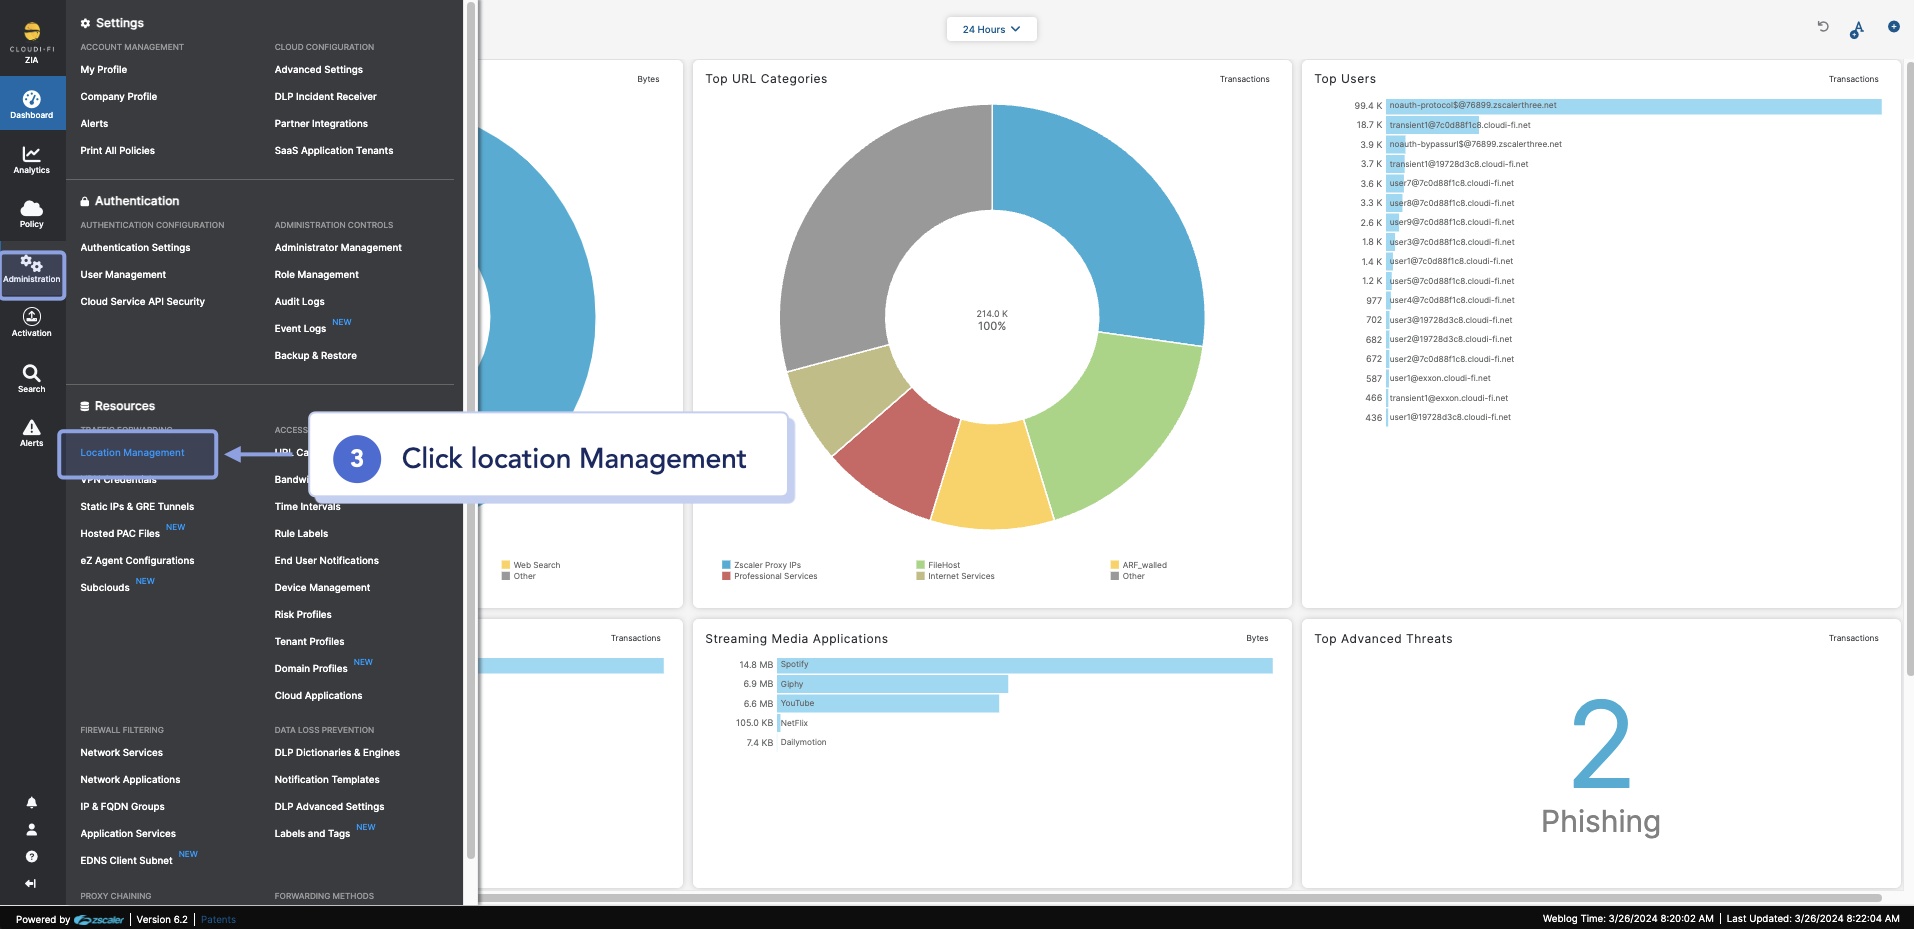
Task: Click the Spotify bar in Streaming Media
Action: click(x=1025, y=665)
